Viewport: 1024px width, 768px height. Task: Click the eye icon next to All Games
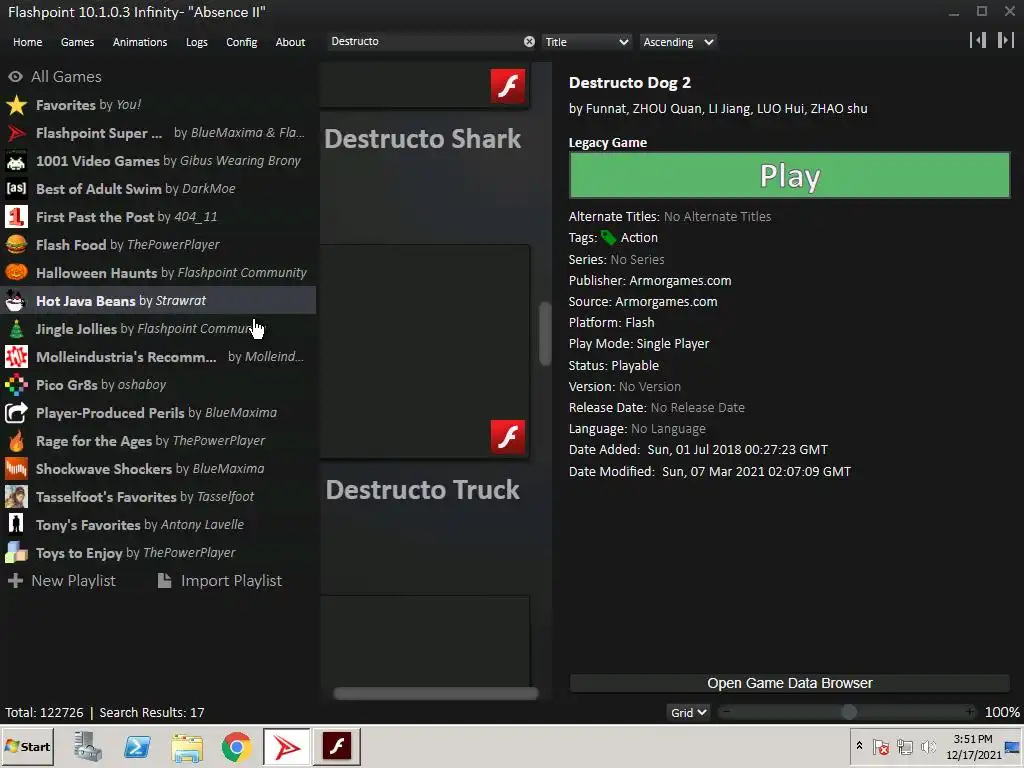(15, 76)
